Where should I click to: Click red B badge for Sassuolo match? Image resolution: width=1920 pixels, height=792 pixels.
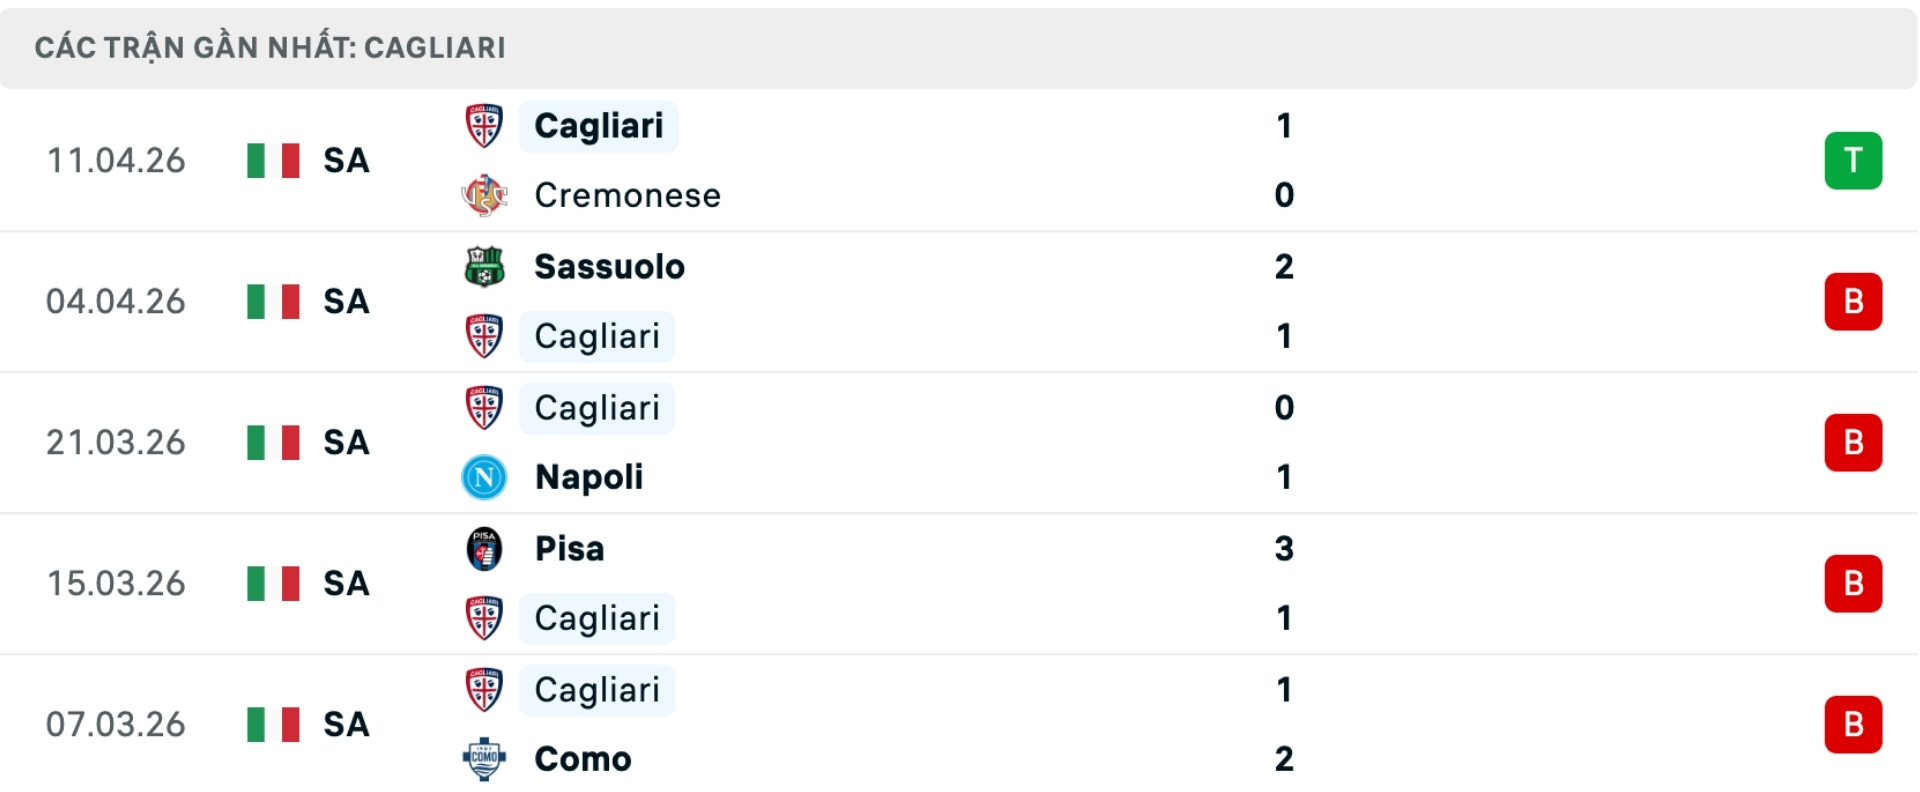click(x=1852, y=301)
